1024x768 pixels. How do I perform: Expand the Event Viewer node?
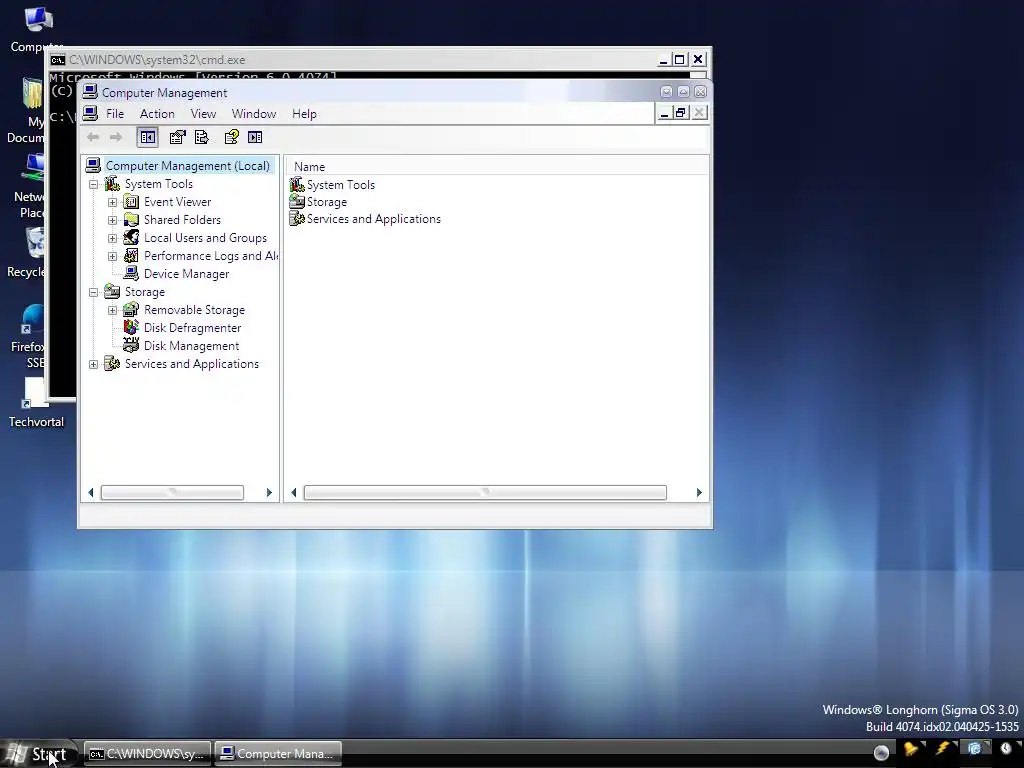click(112, 202)
